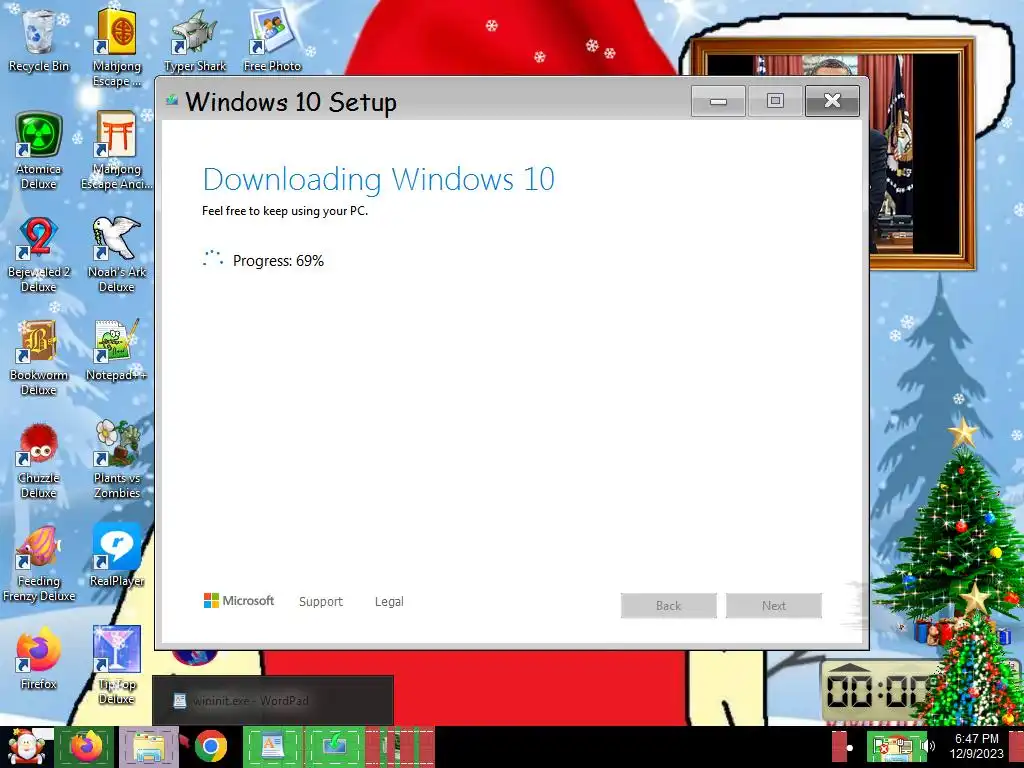Open the Notepad++ desktop shortcut
The height and width of the screenshot is (768, 1024).
[116, 350]
